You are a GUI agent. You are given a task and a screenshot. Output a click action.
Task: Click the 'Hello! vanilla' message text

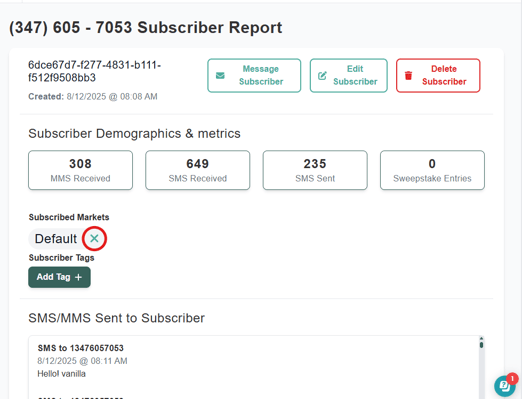click(x=61, y=374)
